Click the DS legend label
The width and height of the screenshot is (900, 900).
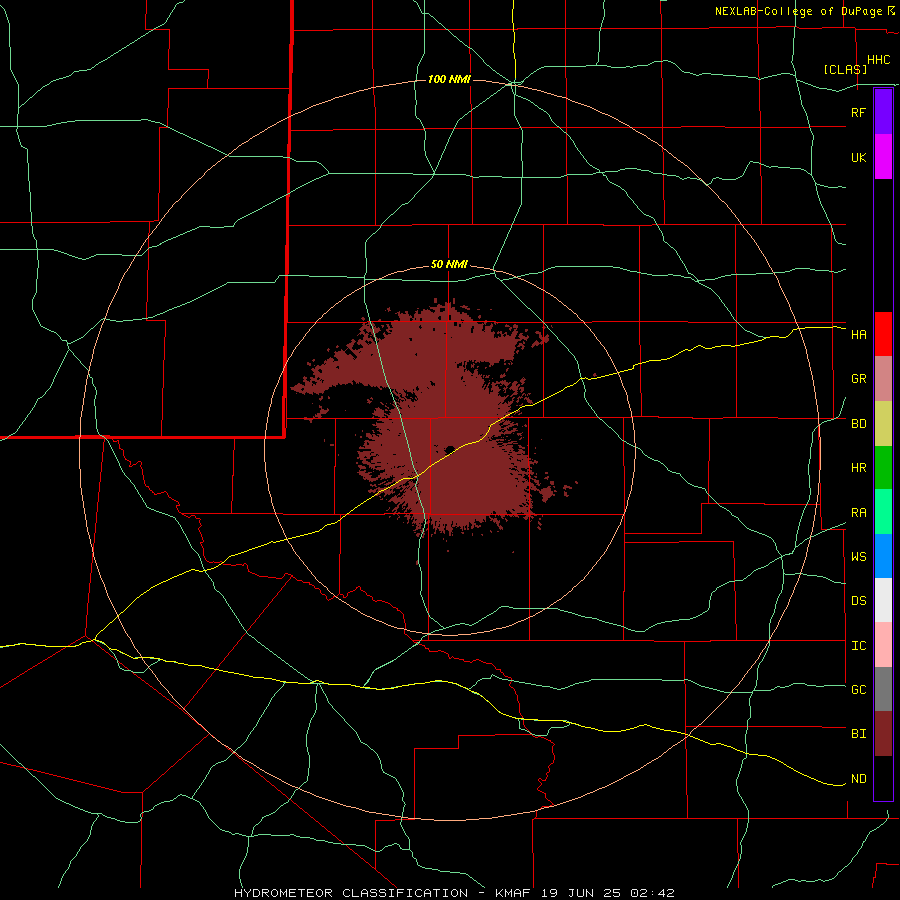(x=859, y=601)
